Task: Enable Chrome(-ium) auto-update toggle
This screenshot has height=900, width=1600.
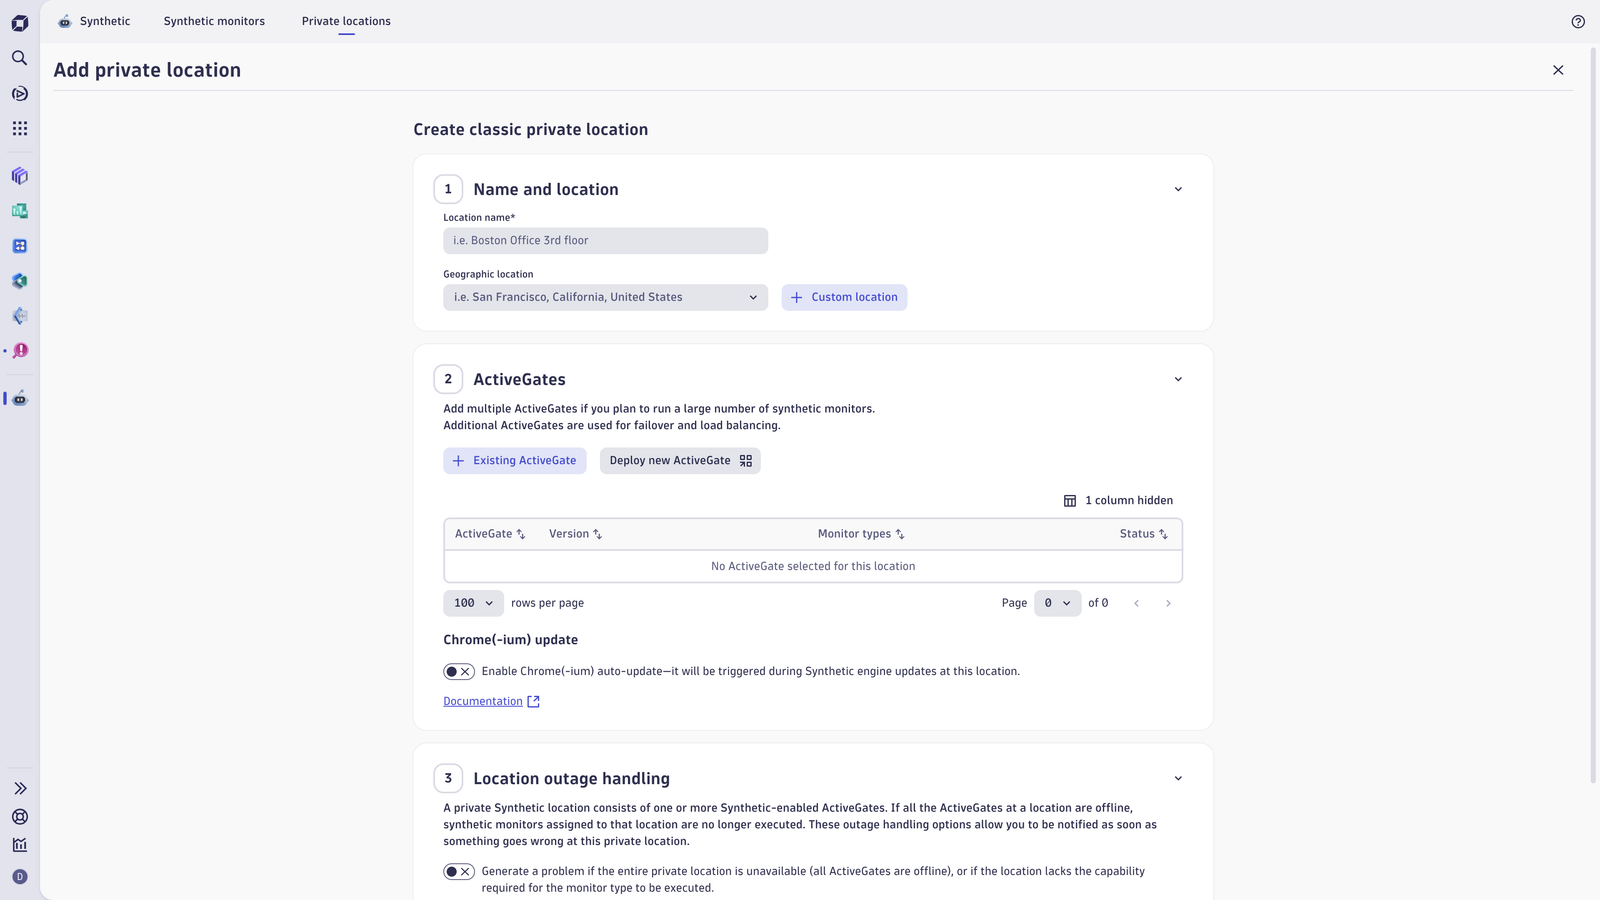Action: [459, 672]
